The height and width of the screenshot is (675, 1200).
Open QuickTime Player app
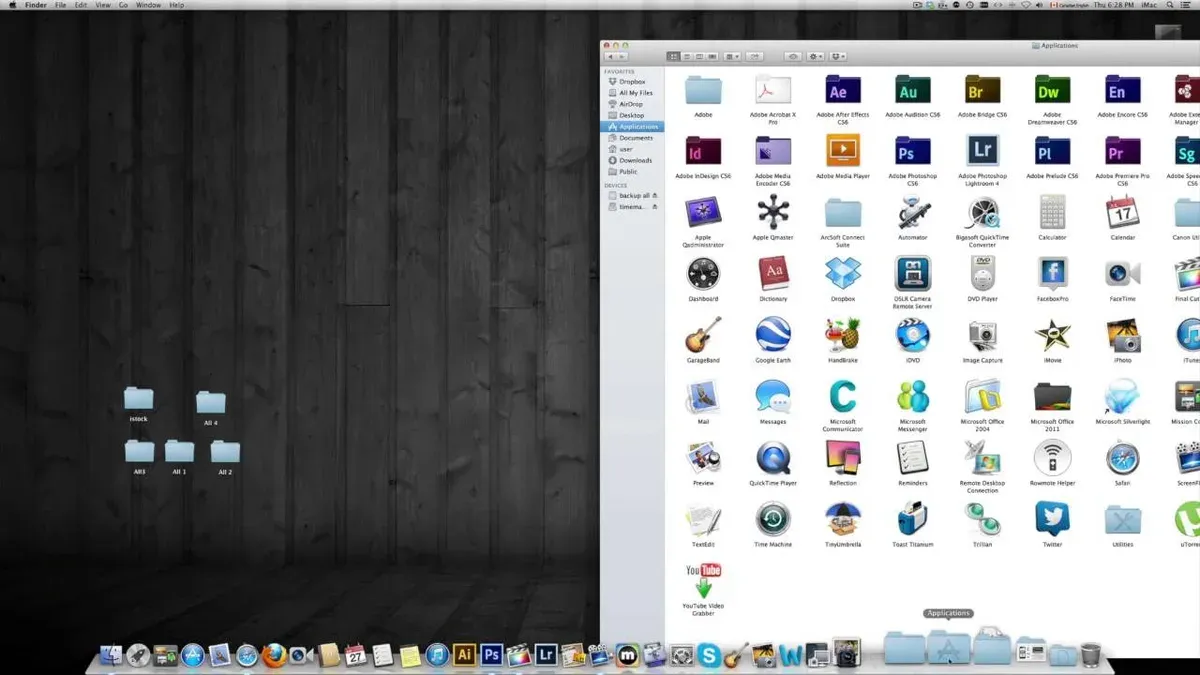[773, 458]
